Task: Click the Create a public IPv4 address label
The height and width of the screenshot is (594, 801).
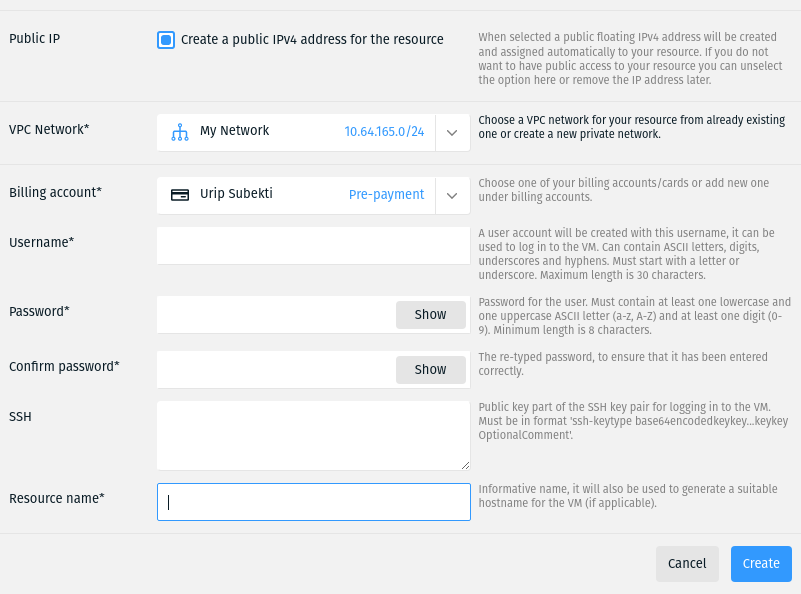Action: click(x=312, y=40)
